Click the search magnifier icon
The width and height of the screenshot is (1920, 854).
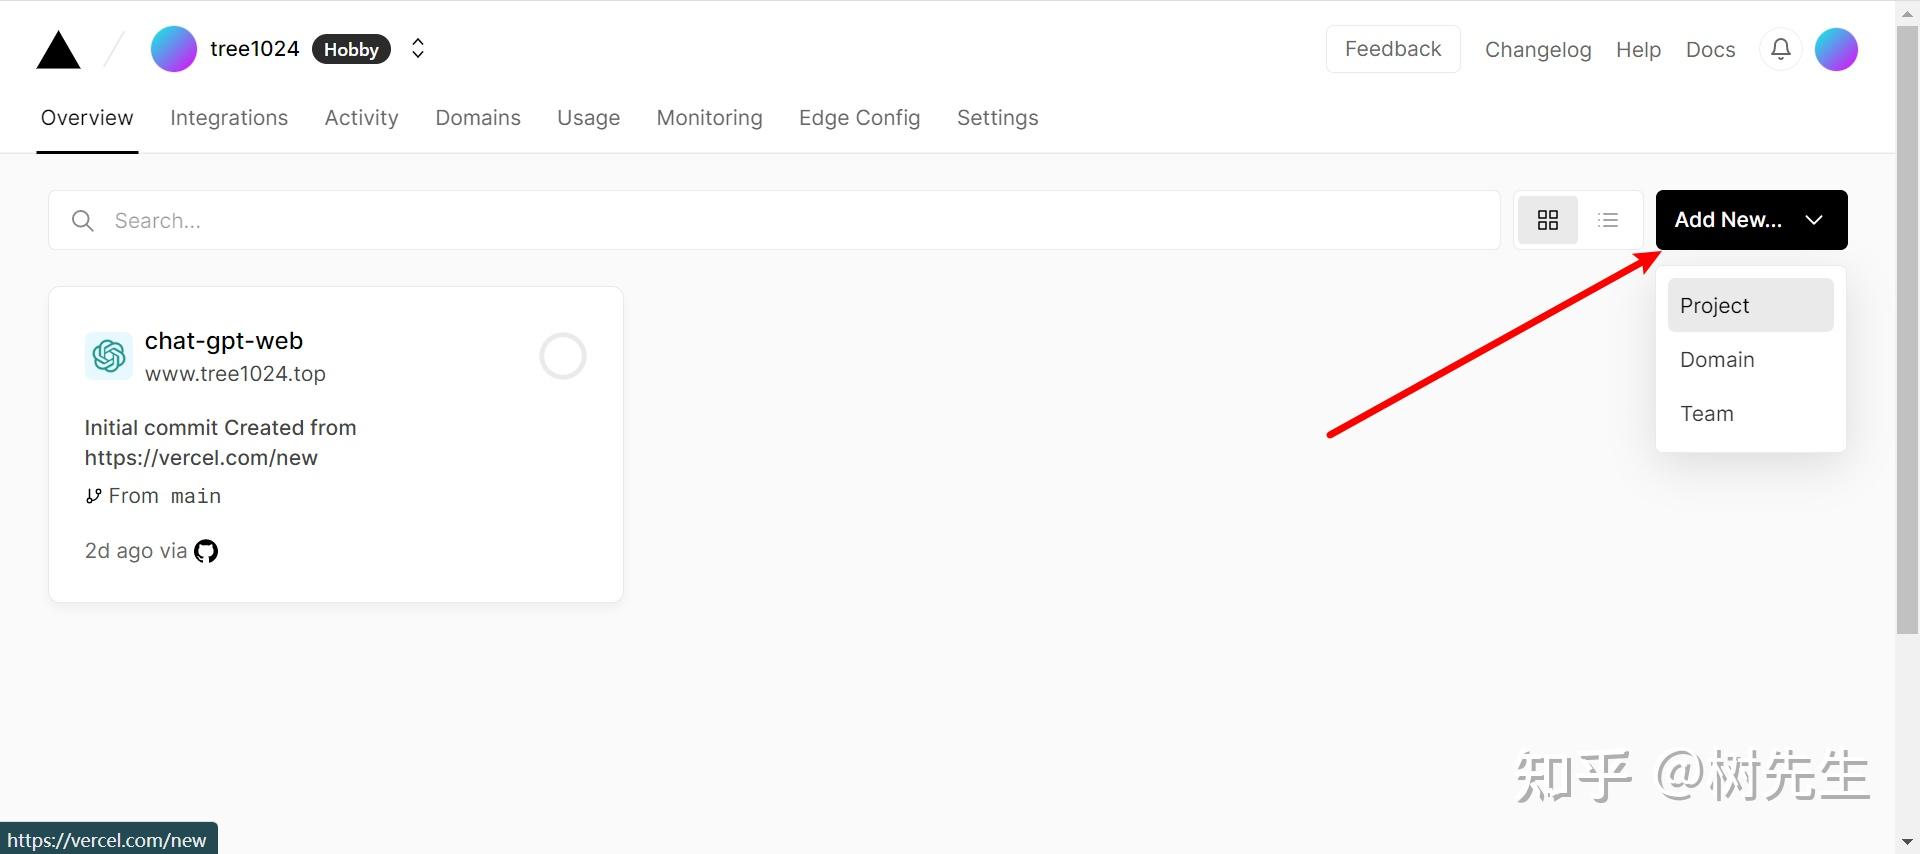click(x=83, y=220)
